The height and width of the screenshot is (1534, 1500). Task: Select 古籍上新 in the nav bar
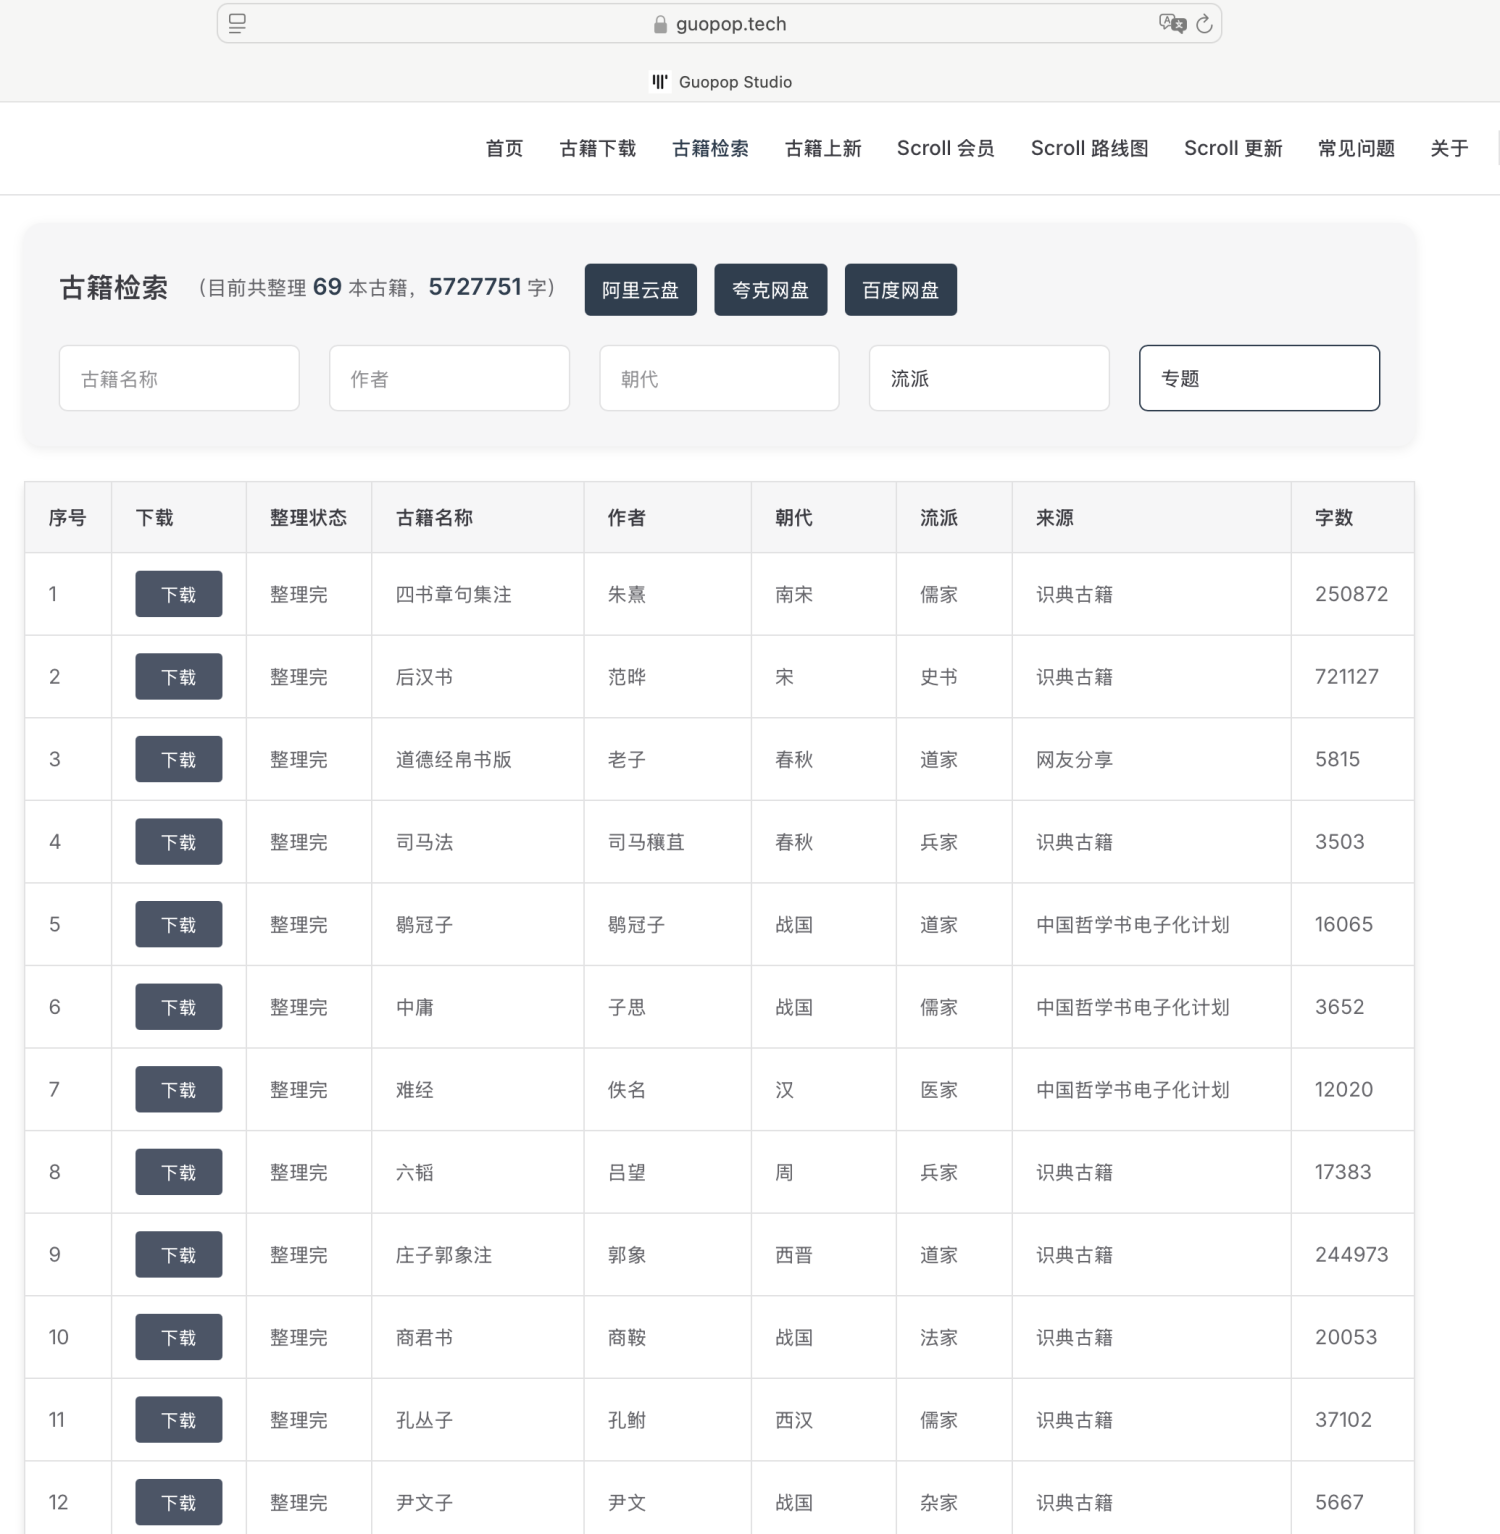click(822, 149)
